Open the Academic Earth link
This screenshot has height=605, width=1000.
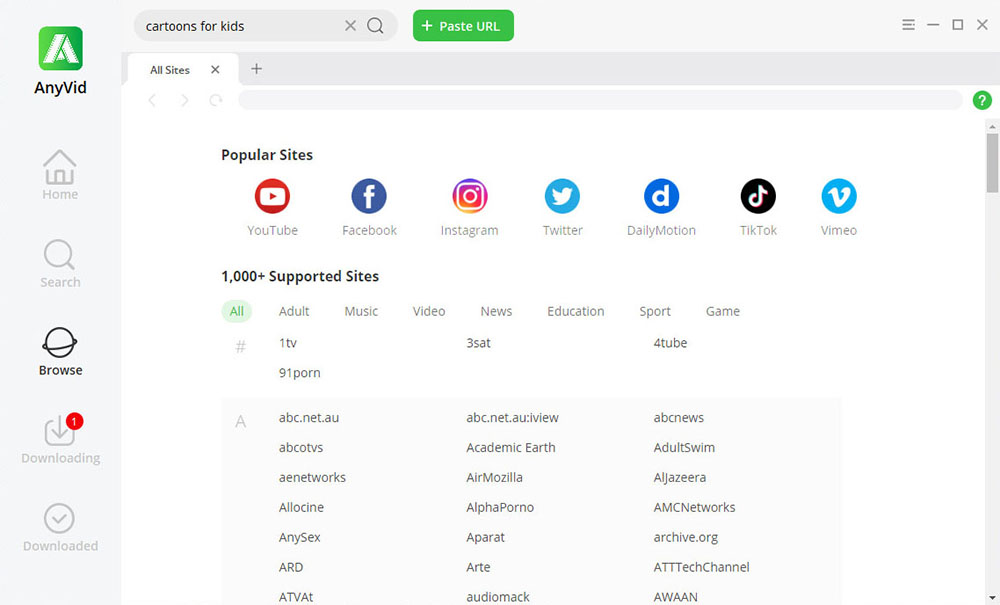(x=511, y=448)
